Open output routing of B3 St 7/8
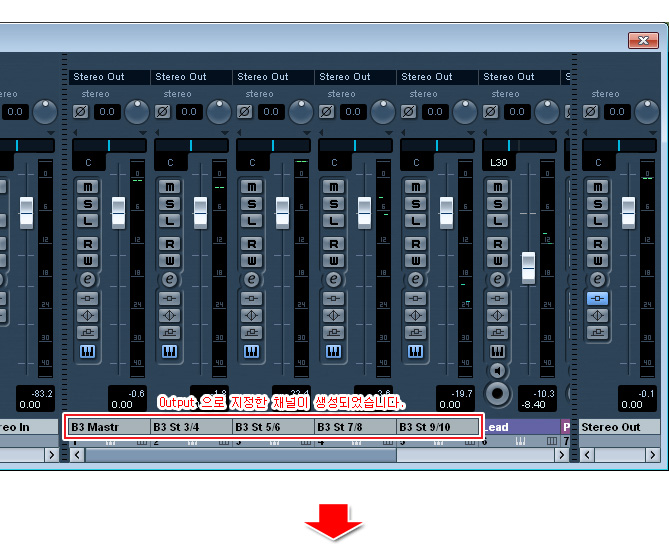Screen dimensions: 669x553 355,77
